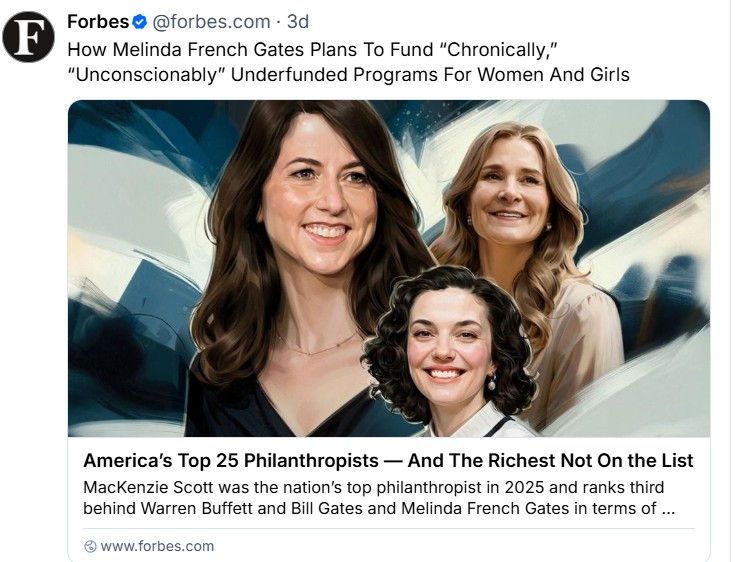Click the blue verified badge next to Forbes
Viewport: 735px width, 562px height.
pyautogui.click(x=140, y=21)
